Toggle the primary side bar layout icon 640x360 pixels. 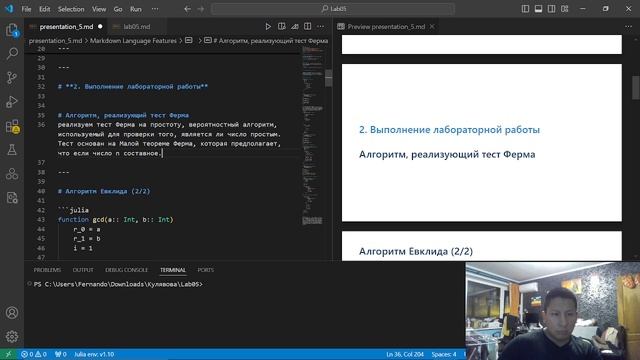pyautogui.click(x=525, y=9)
